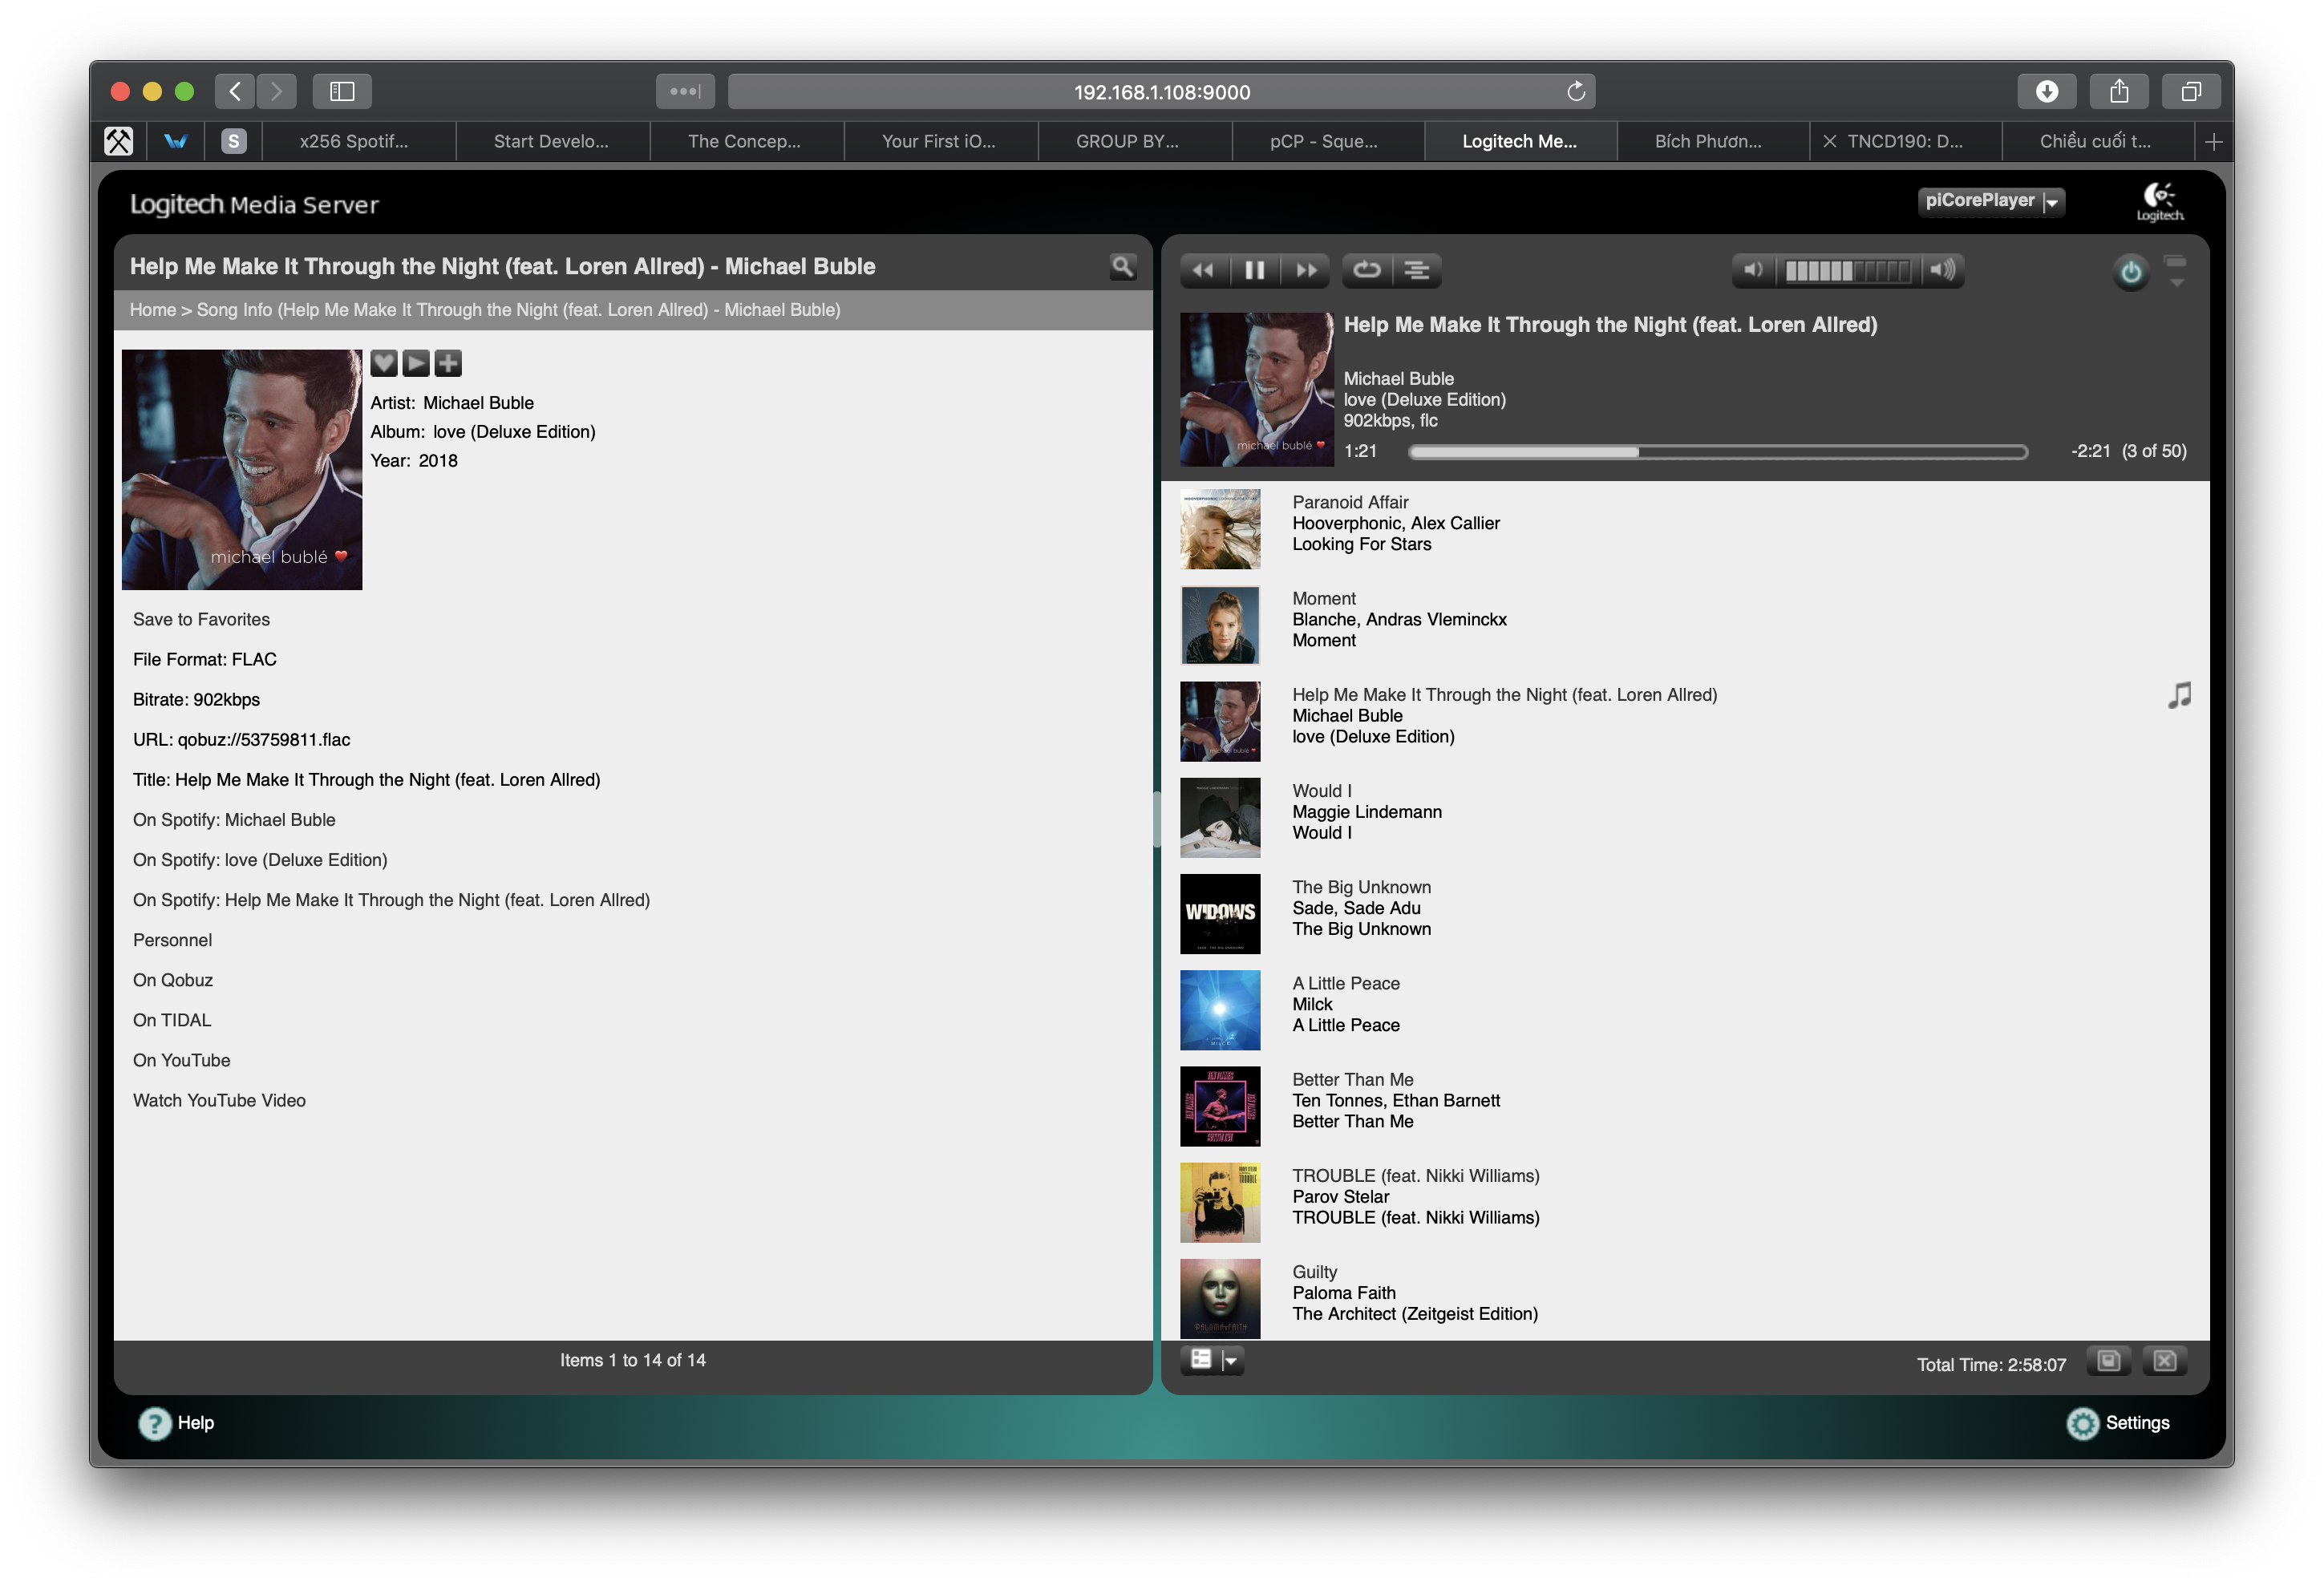Viewport: 2324px width, 1586px height.
Task: Seek within the song progress bar
Action: (x=1718, y=452)
